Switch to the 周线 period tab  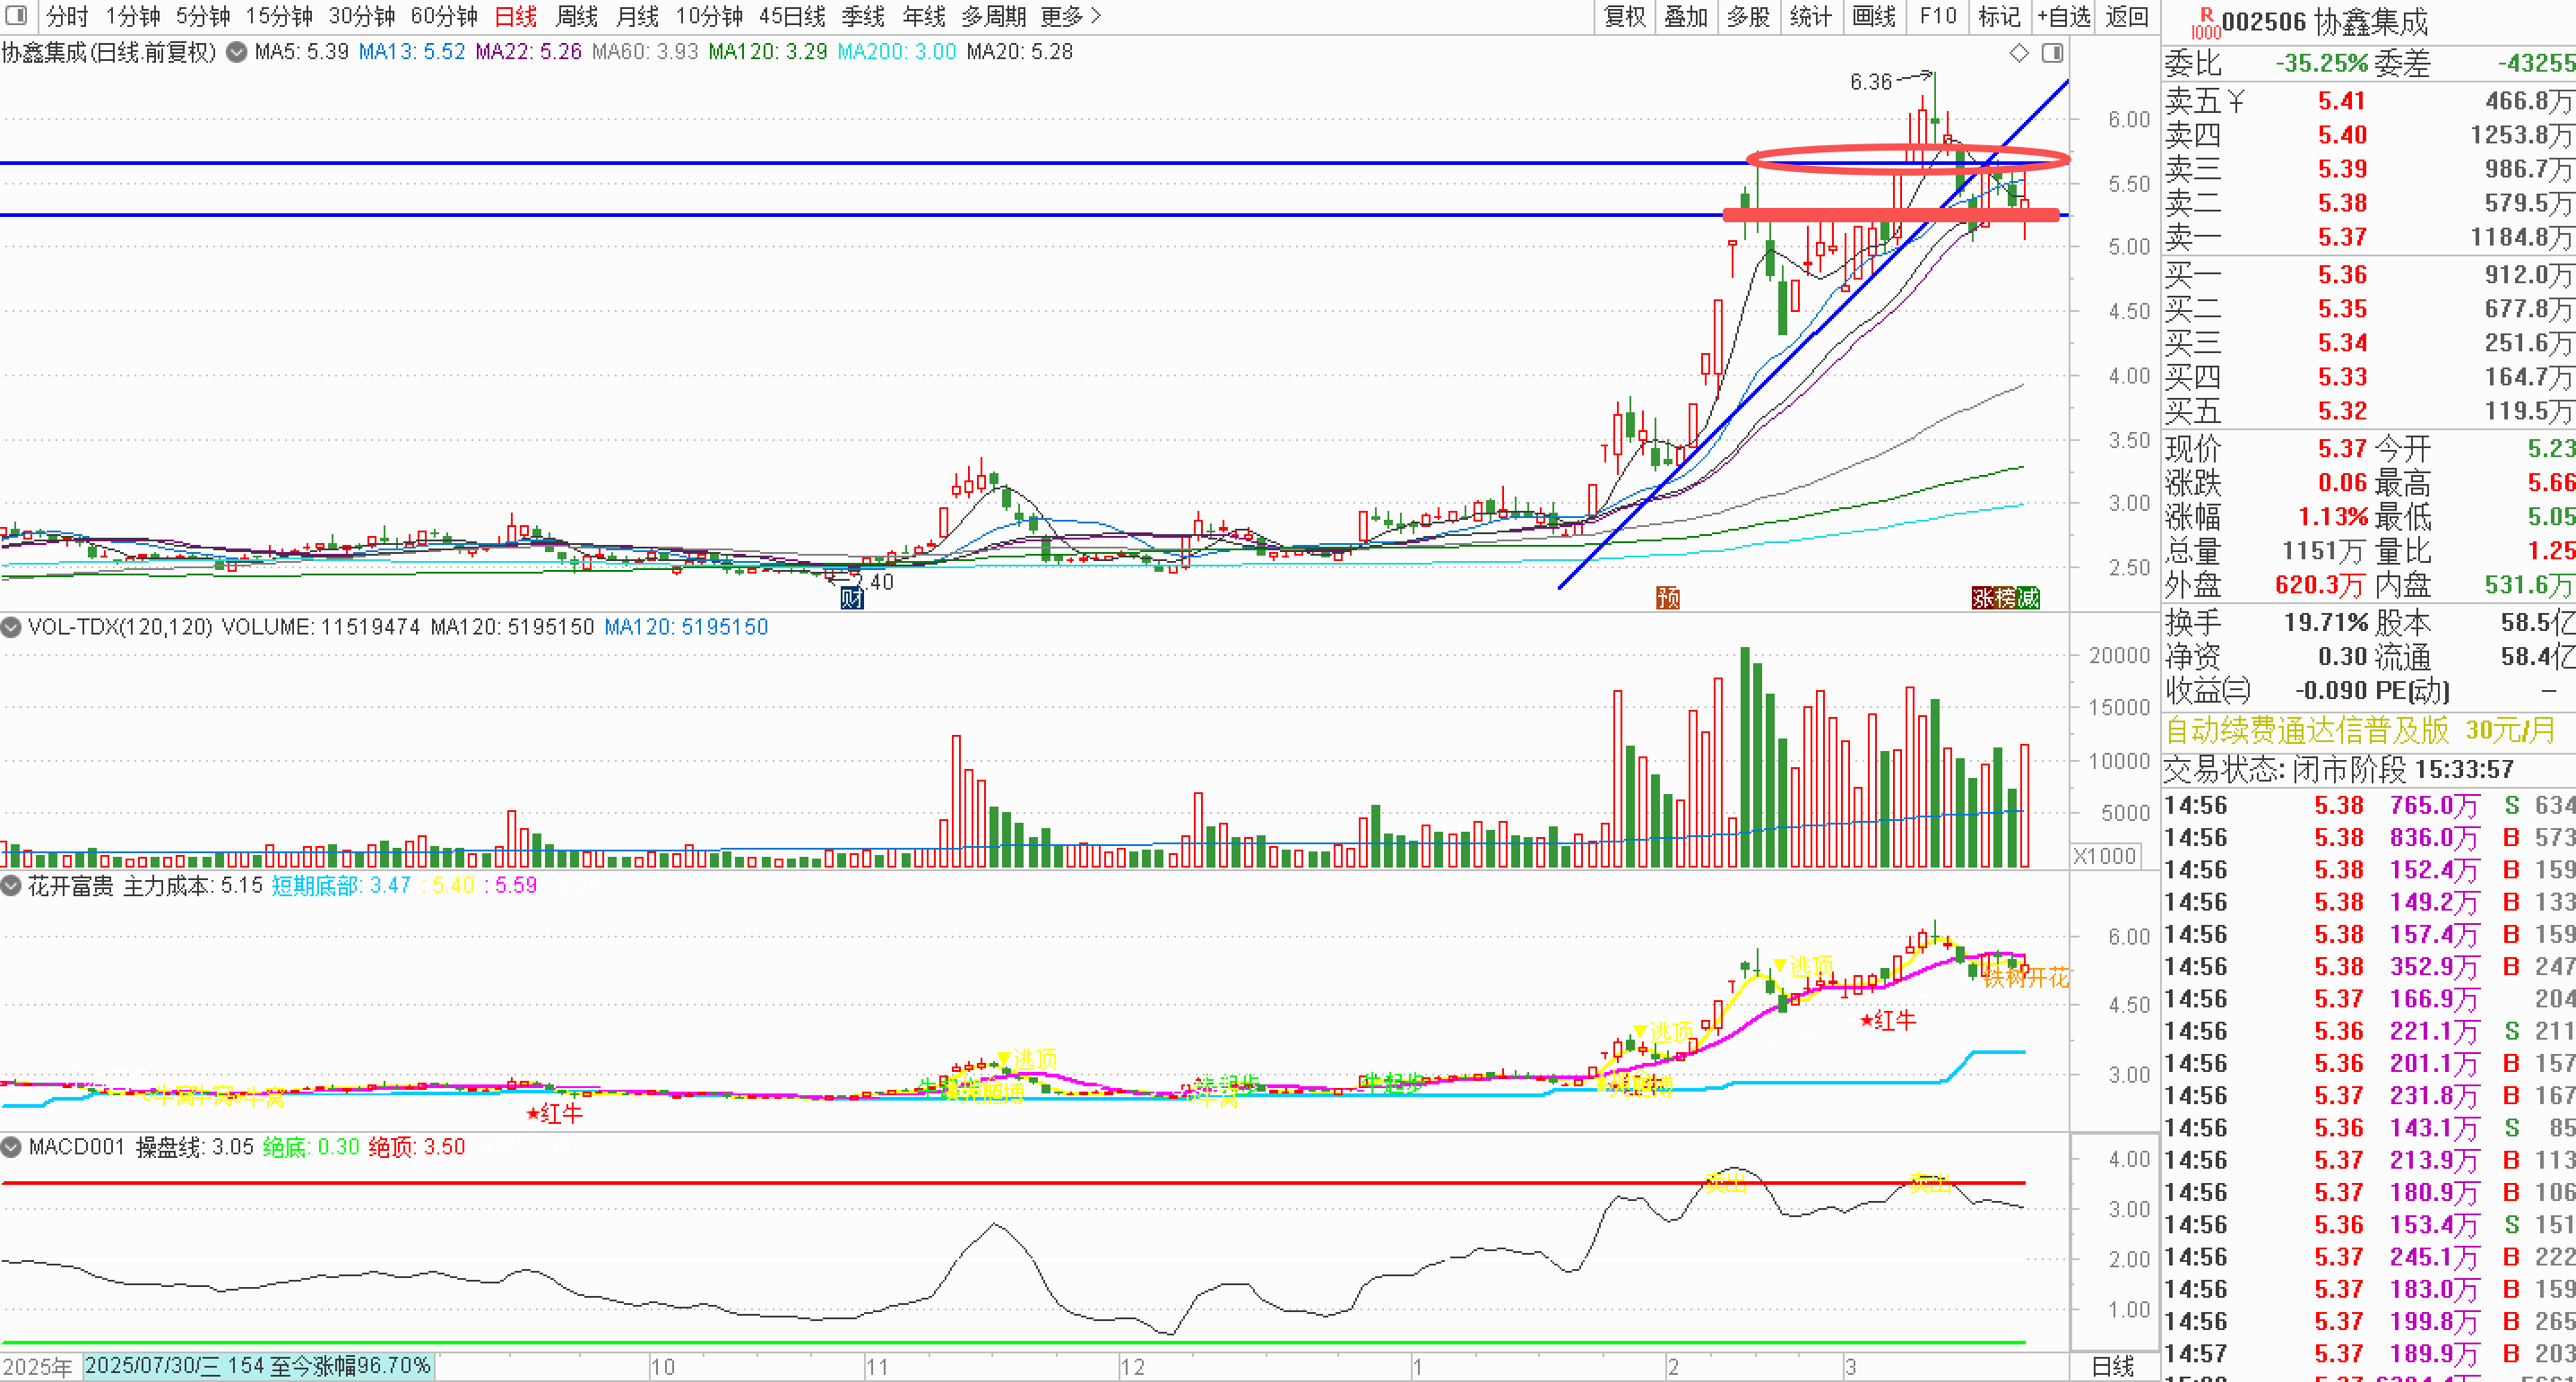tap(576, 16)
